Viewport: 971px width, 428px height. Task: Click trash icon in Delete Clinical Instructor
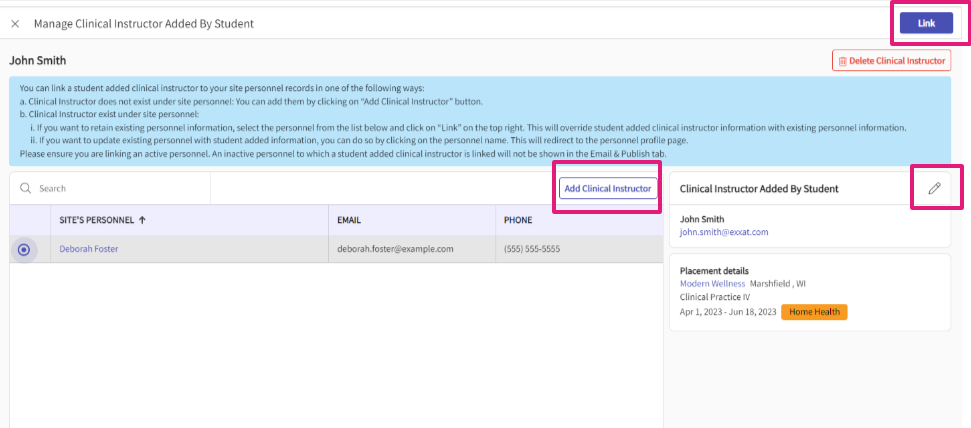(x=842, y=61)
